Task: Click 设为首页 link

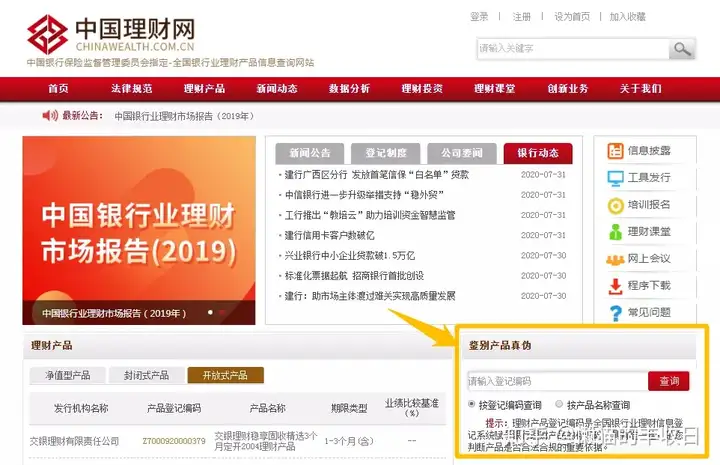Action: [572, 17]
